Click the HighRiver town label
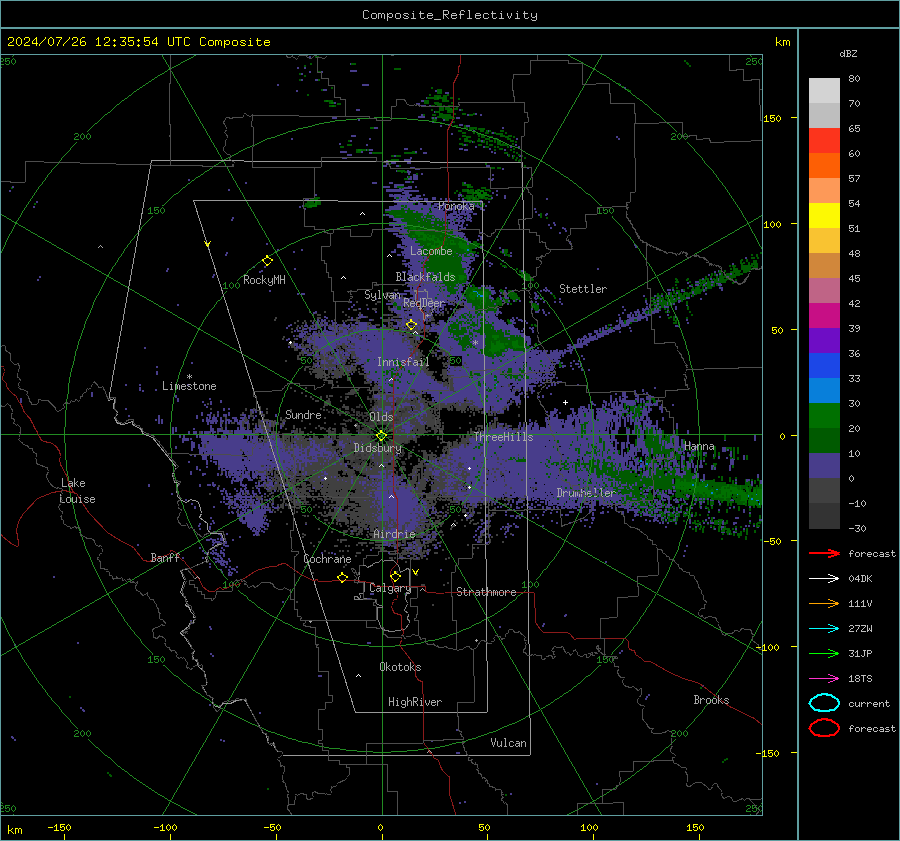Image resolution: width=900 pixels, height=841 pixels. (x=414, y=702)
